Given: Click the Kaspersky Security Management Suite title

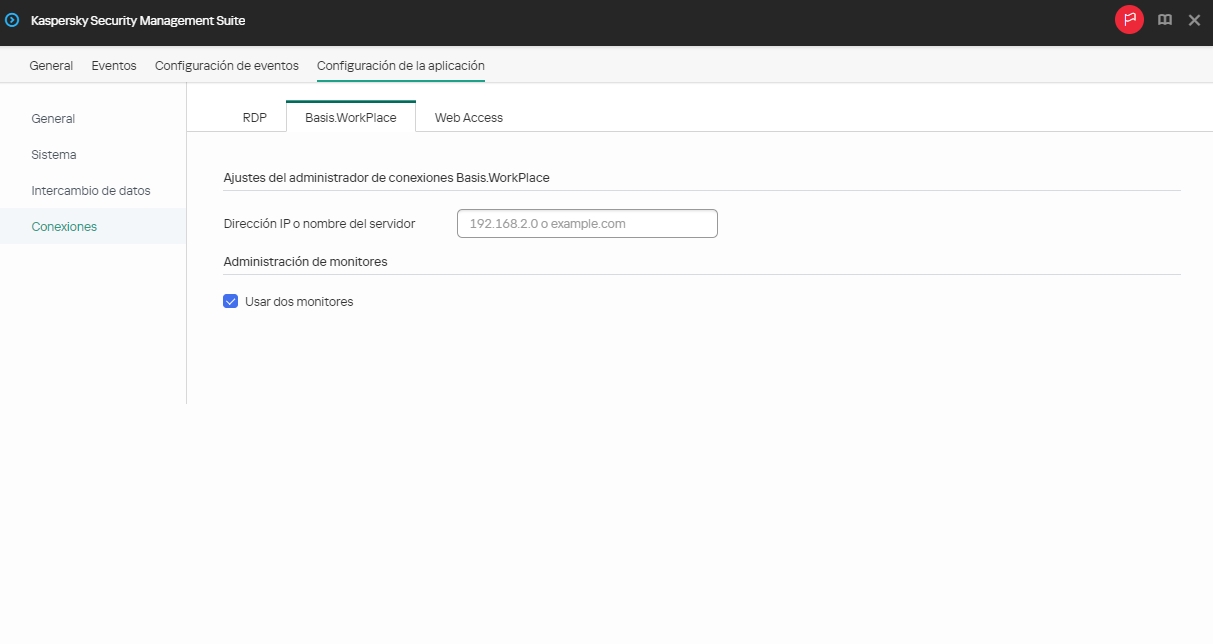Looking at the screenshot, I should (136, 19).
